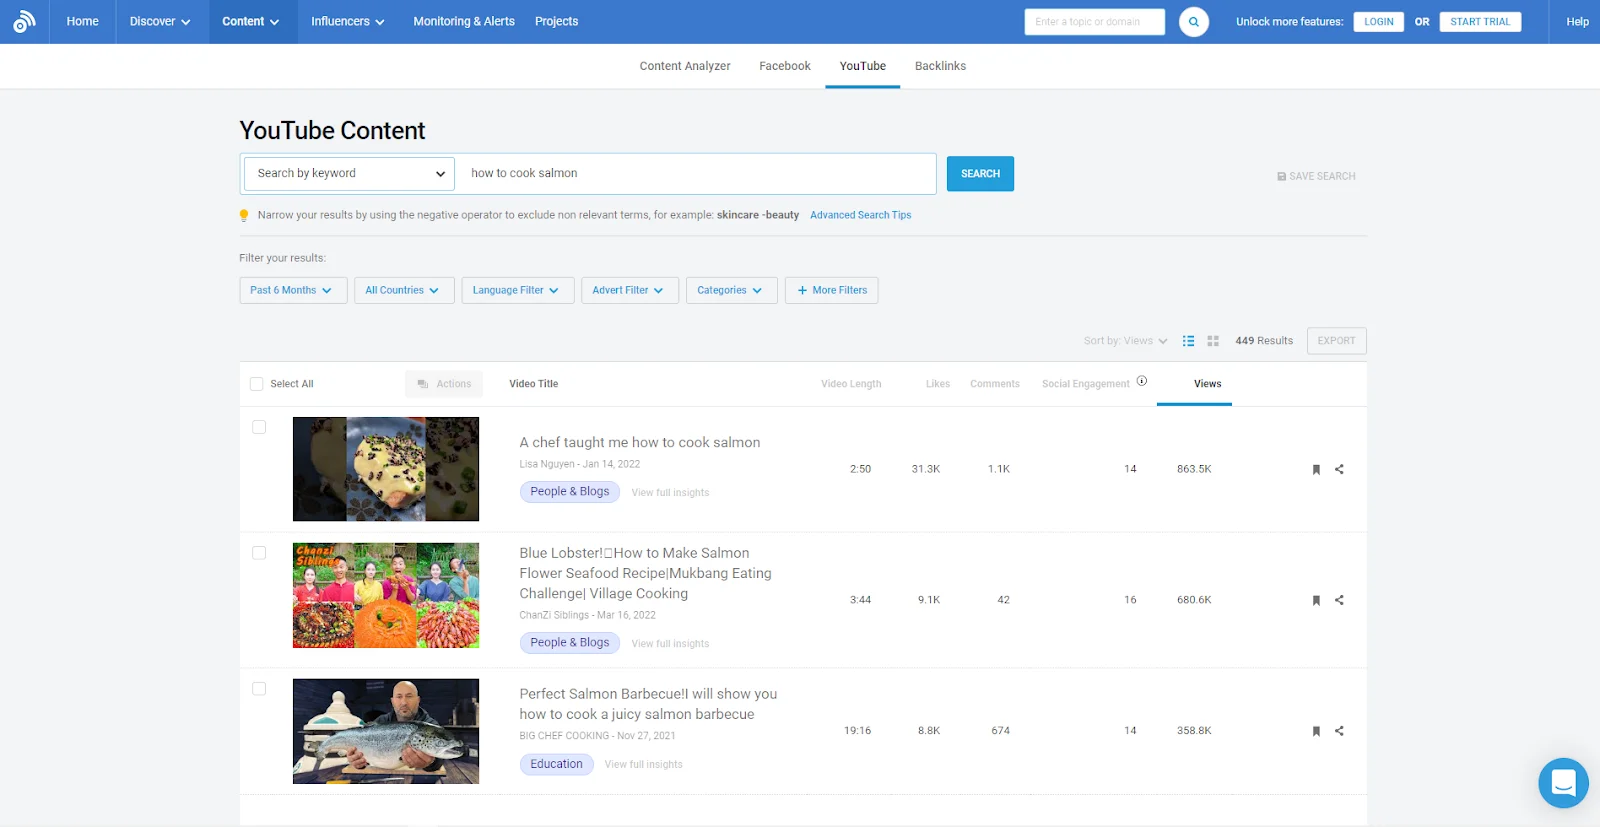Click the Social Engagement info icon

click(1142, 381)
